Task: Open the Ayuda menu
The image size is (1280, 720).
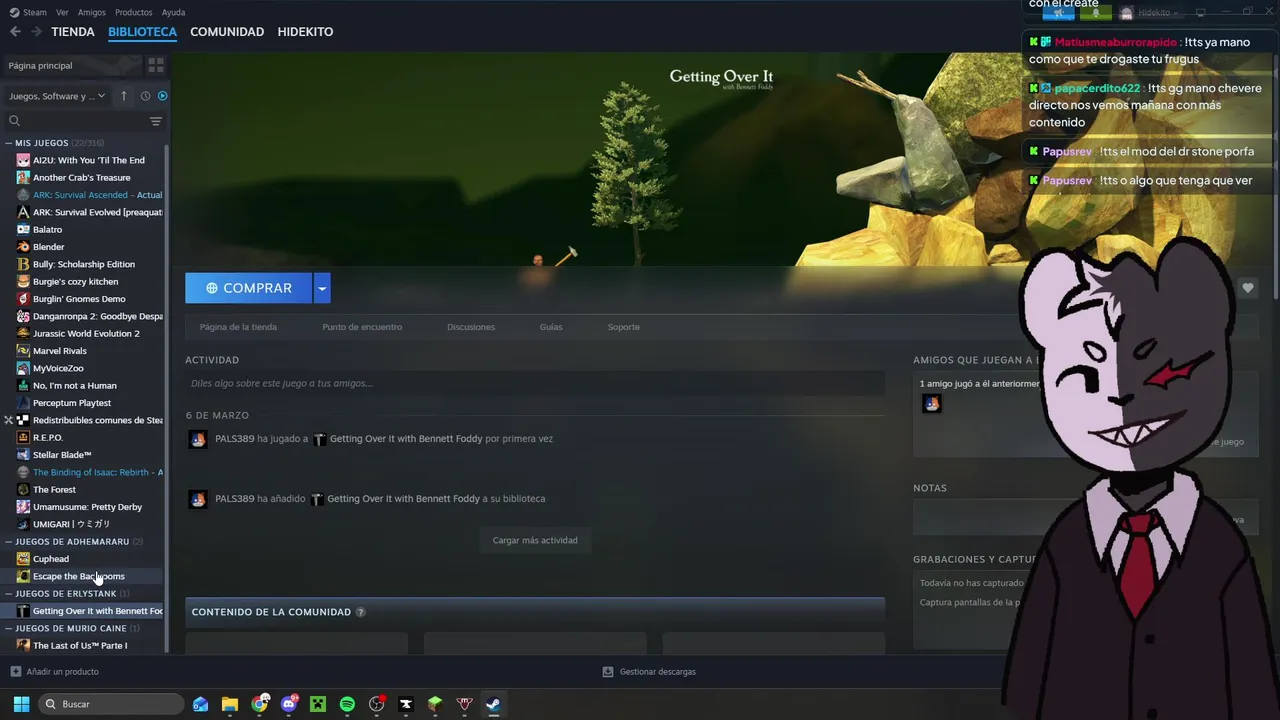Action: (173, 12)
